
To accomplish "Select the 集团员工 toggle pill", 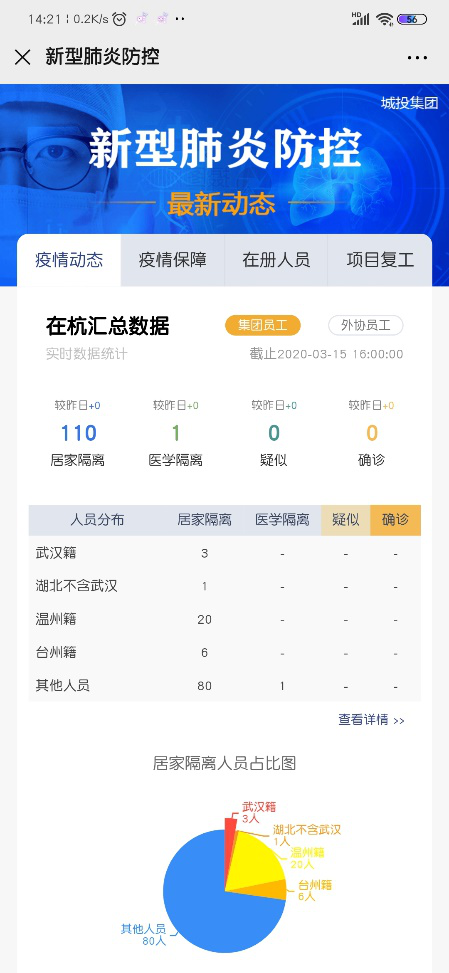I will click(x=263, y=325).
